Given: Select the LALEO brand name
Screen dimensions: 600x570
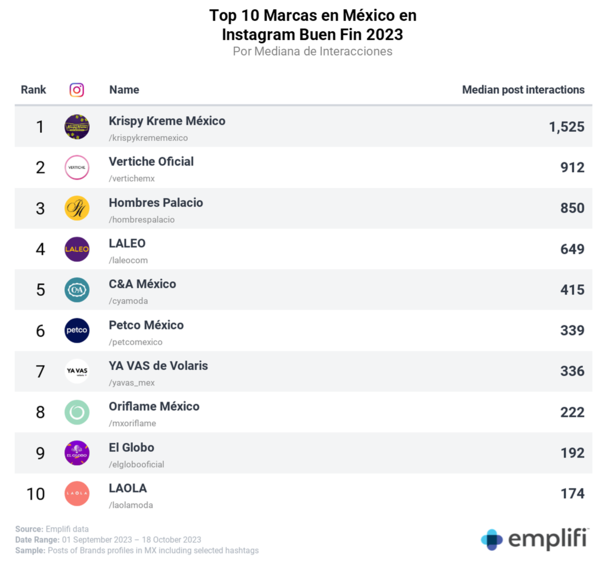Looking at the screenshot, I should click(127, 243).
